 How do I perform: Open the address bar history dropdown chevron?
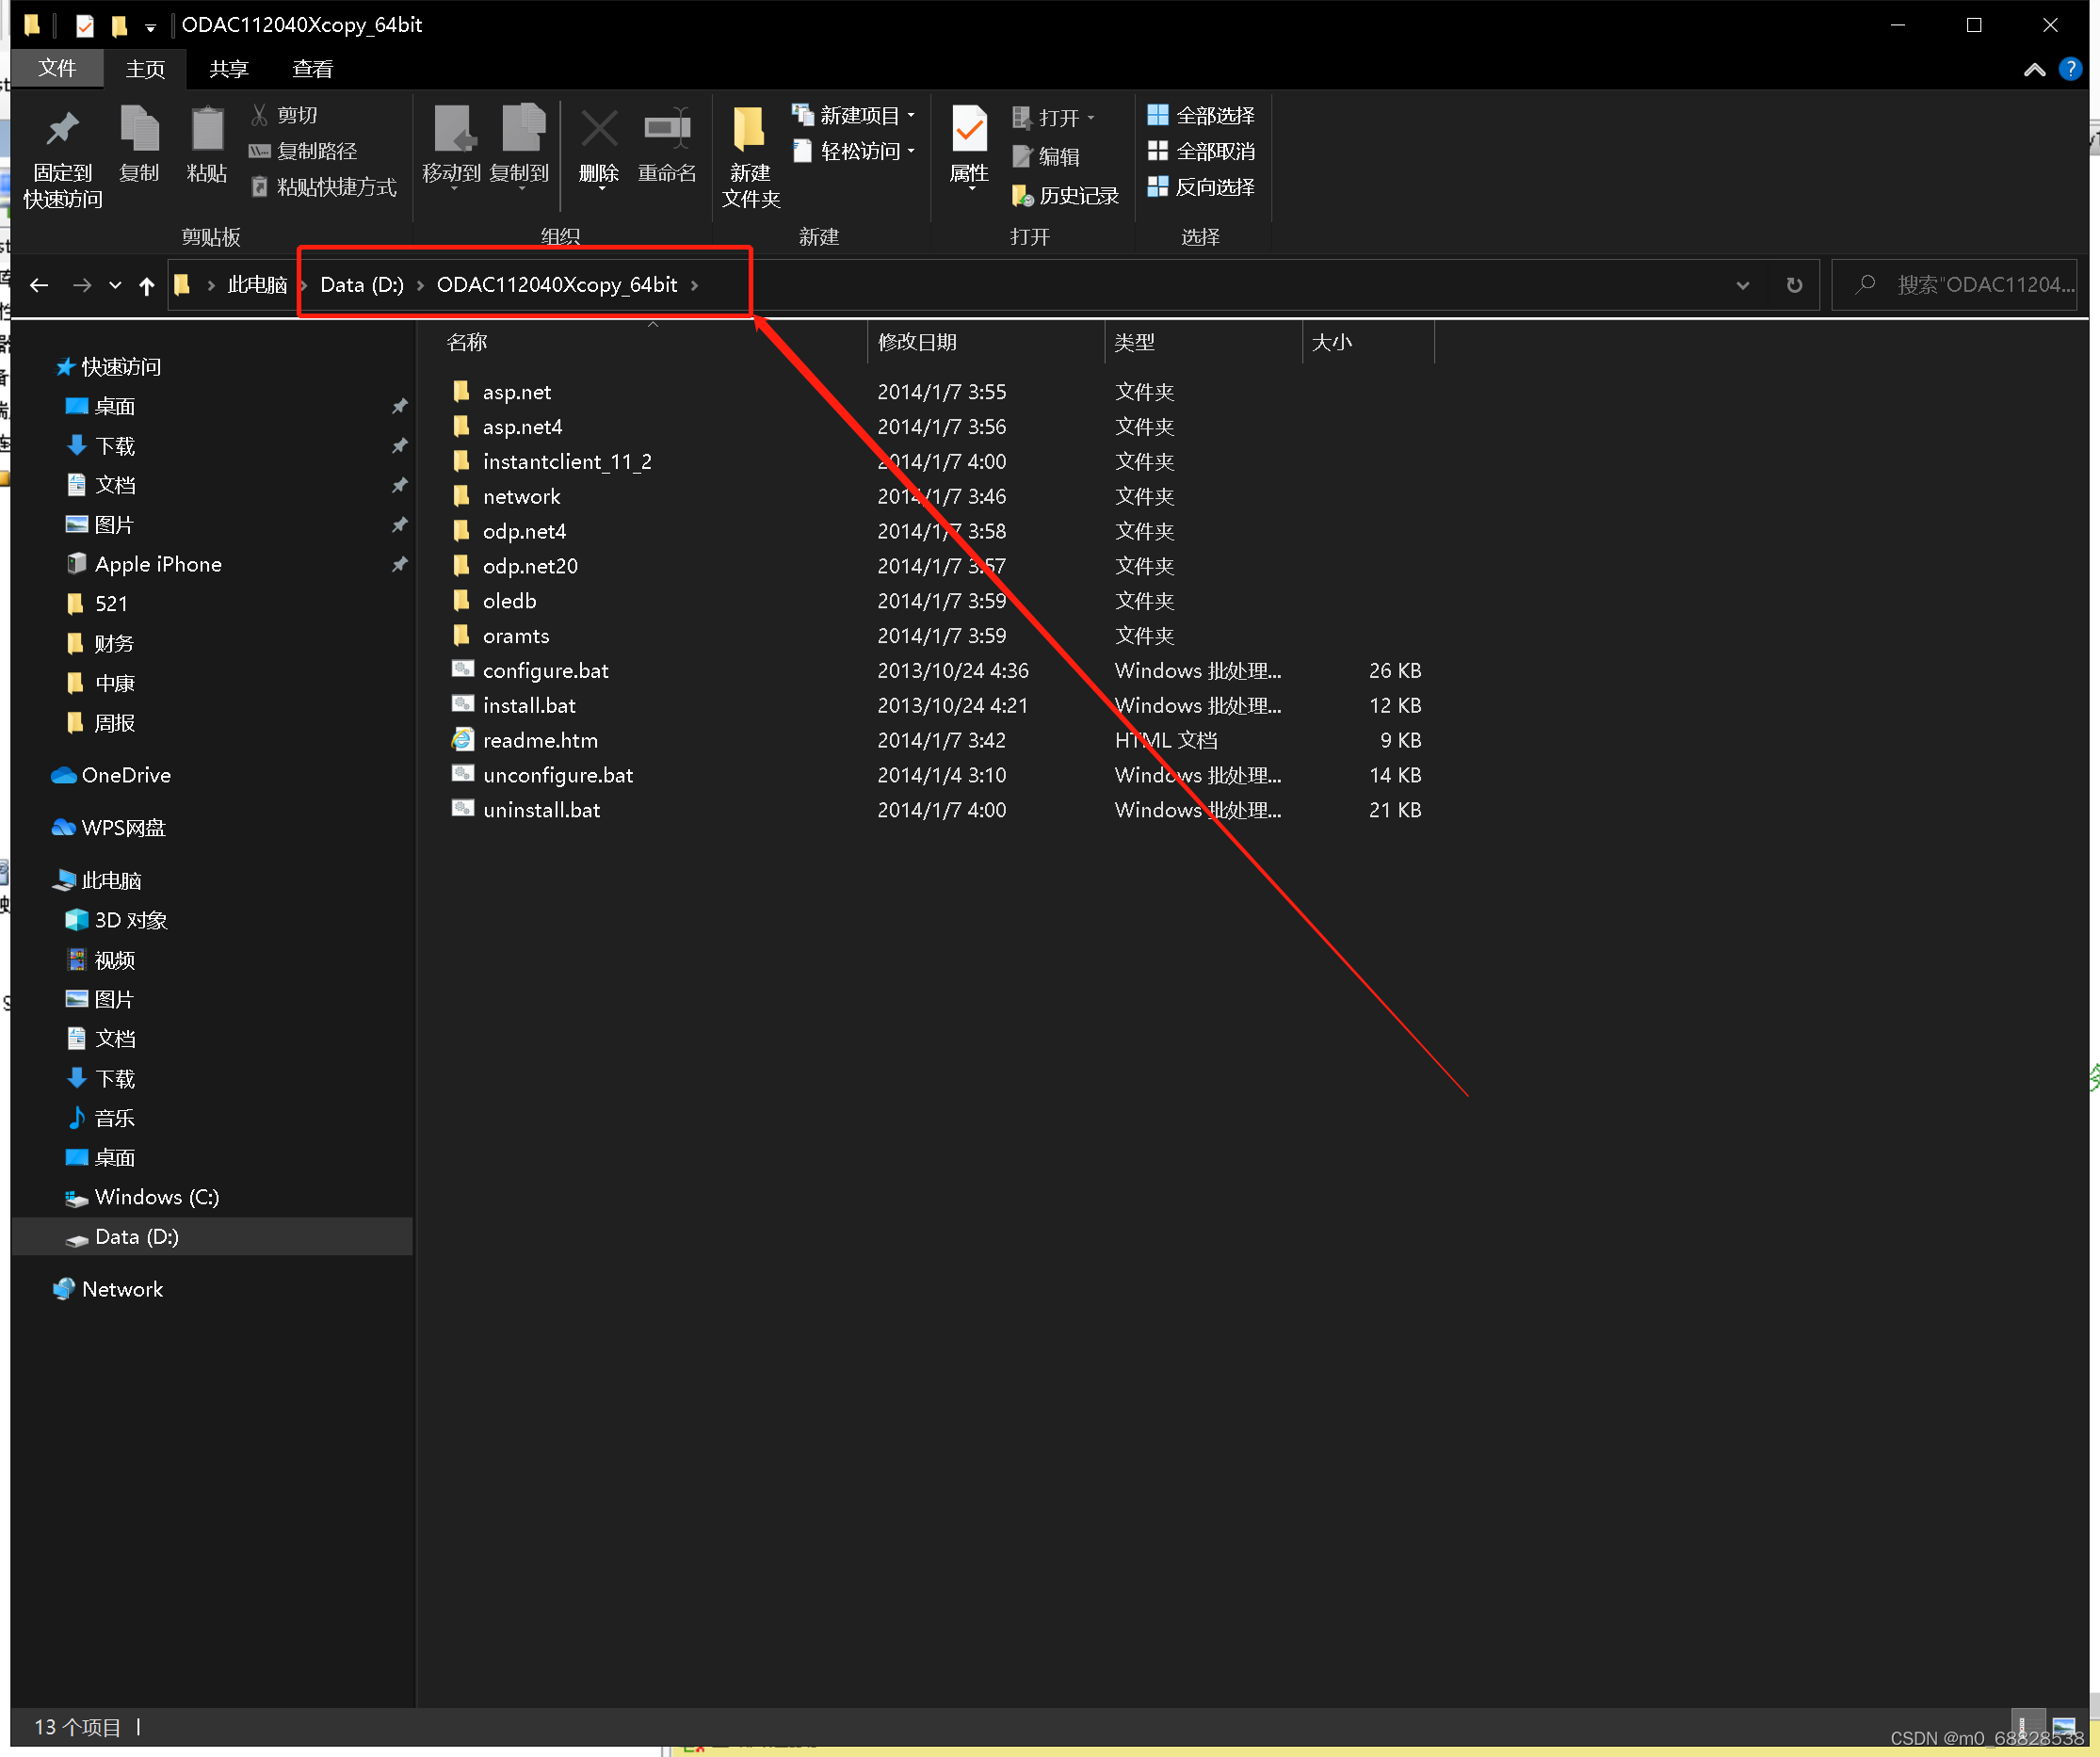pyautogui.click(x=1743, y=285)
